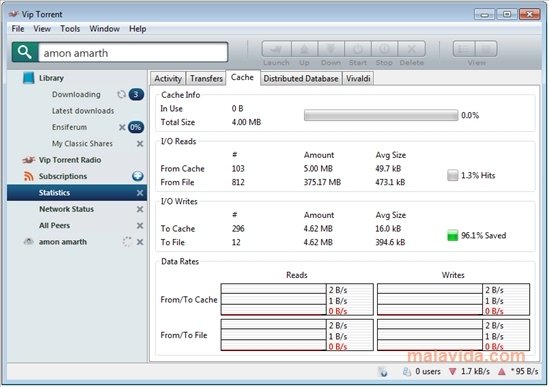Click the red upload speed arrow
The height and width of the screenshot is (387, 549).
click(x=502, y=372)
